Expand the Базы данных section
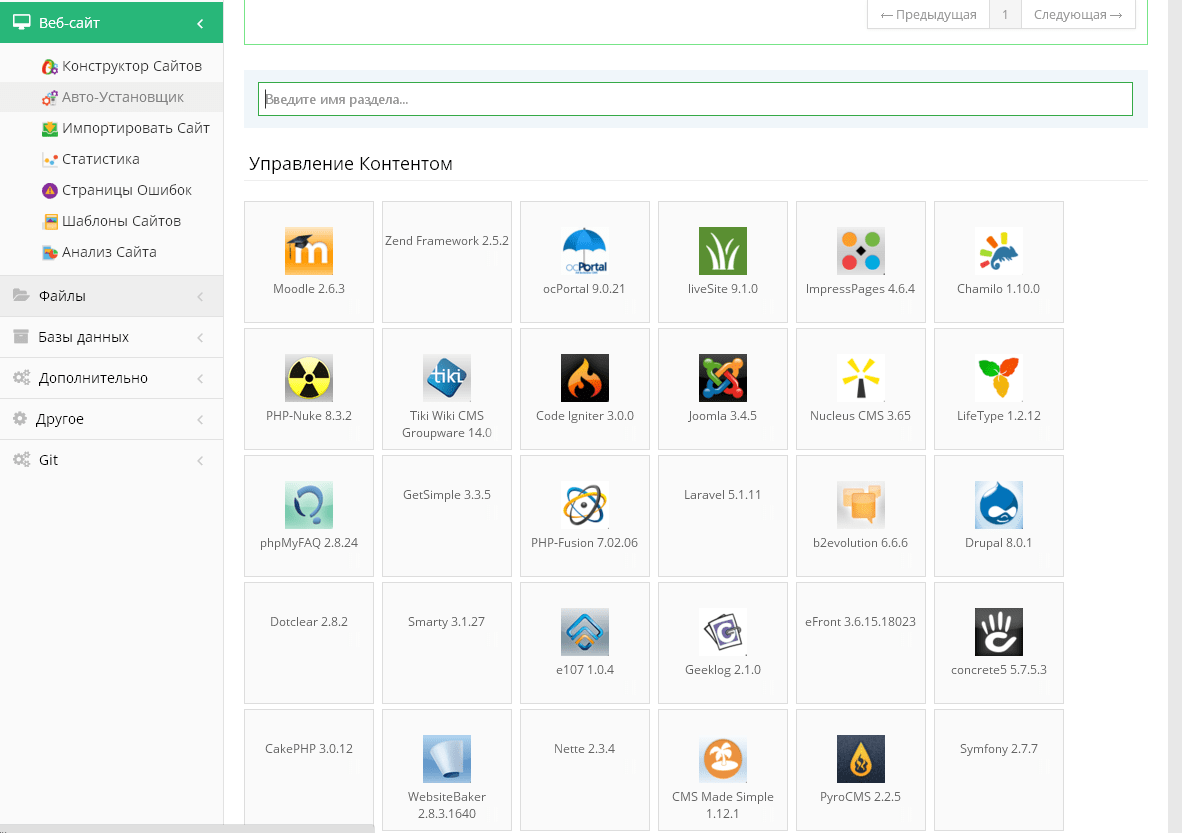Viewport: 1182px width, 833px height. click(x=111, y=337)
